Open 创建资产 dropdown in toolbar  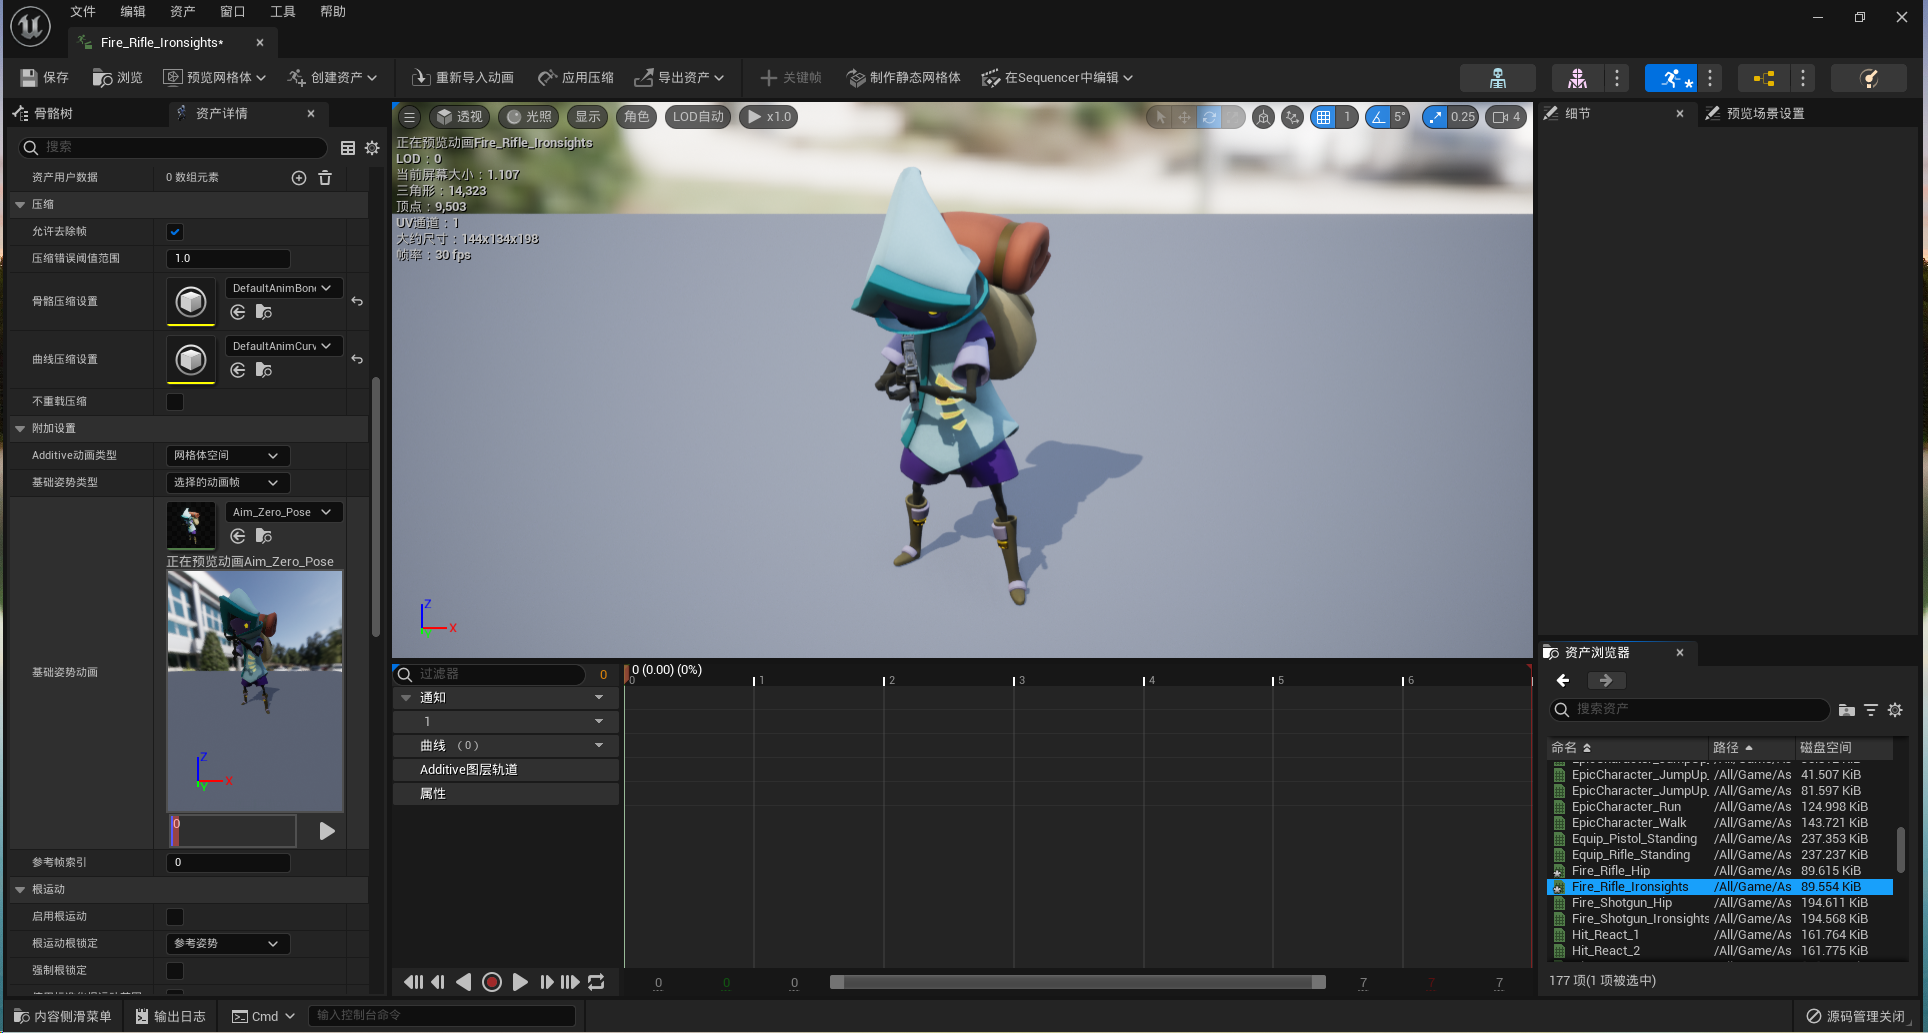point(332,77)
